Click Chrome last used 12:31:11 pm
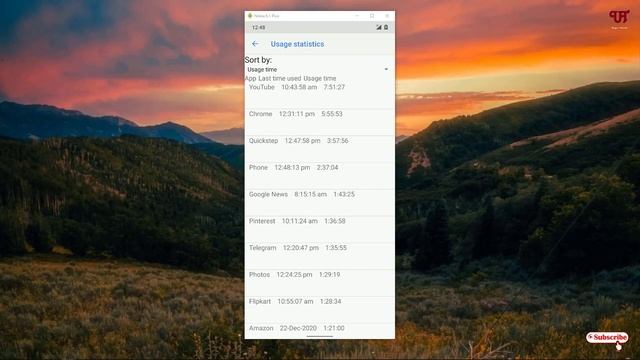640x360 pixels. 297,114
